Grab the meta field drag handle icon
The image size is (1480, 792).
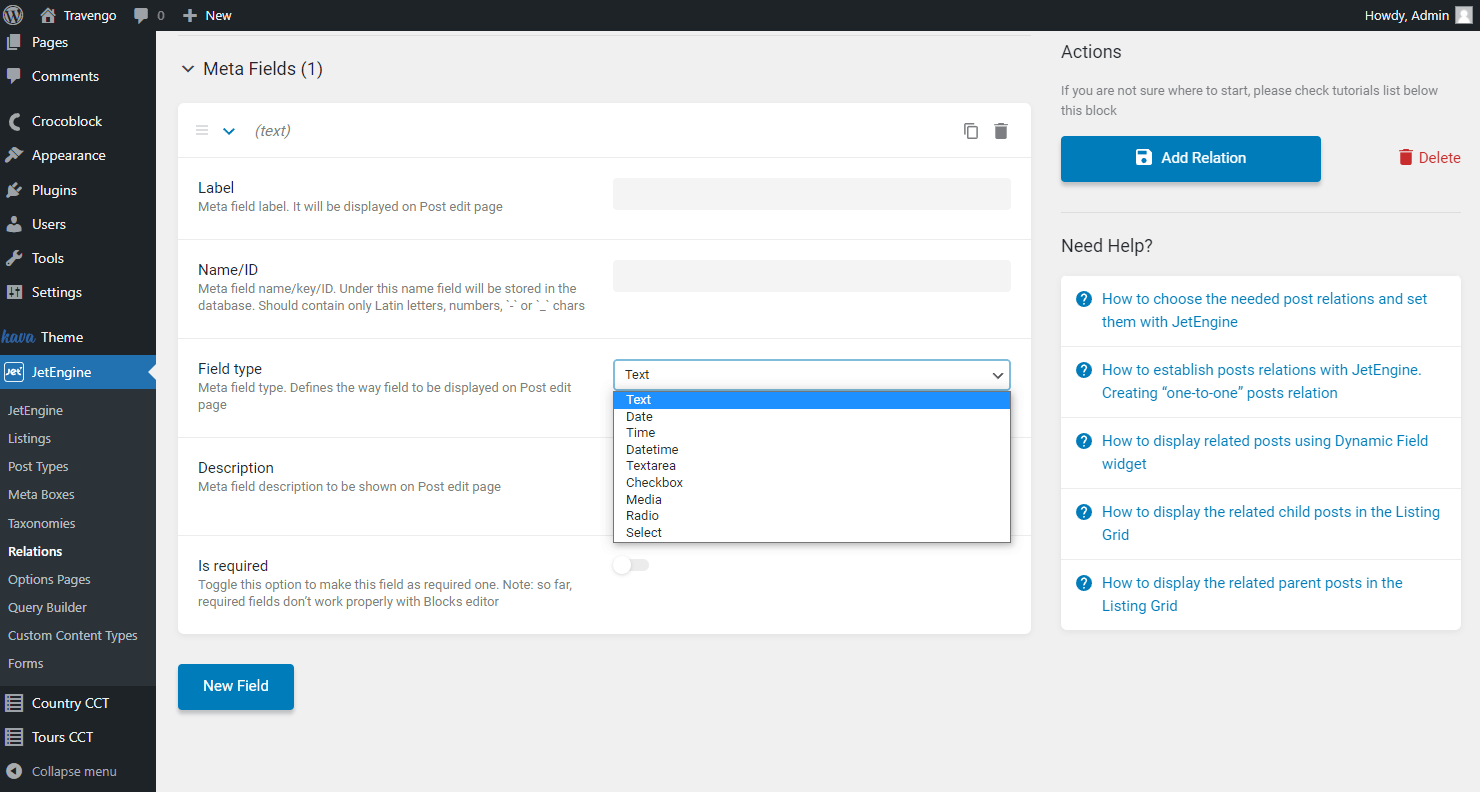pos(202,130)
